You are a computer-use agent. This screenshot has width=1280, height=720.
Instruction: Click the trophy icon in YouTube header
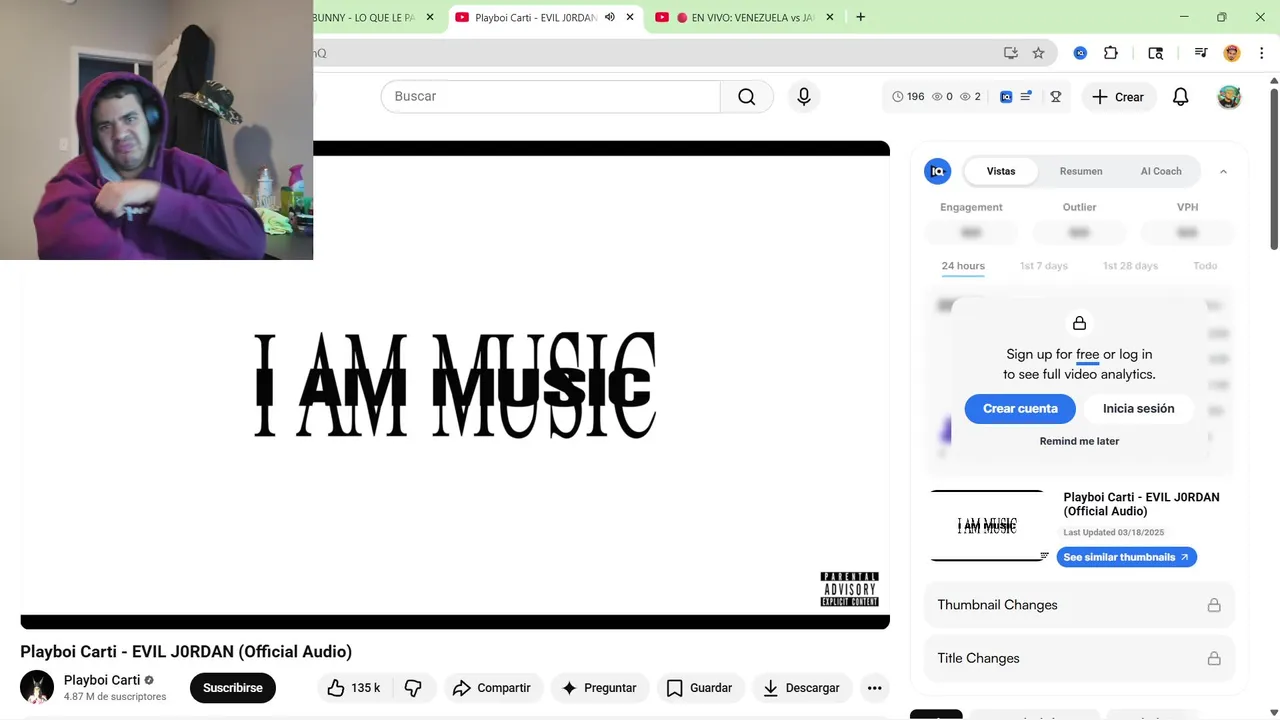1055,97
